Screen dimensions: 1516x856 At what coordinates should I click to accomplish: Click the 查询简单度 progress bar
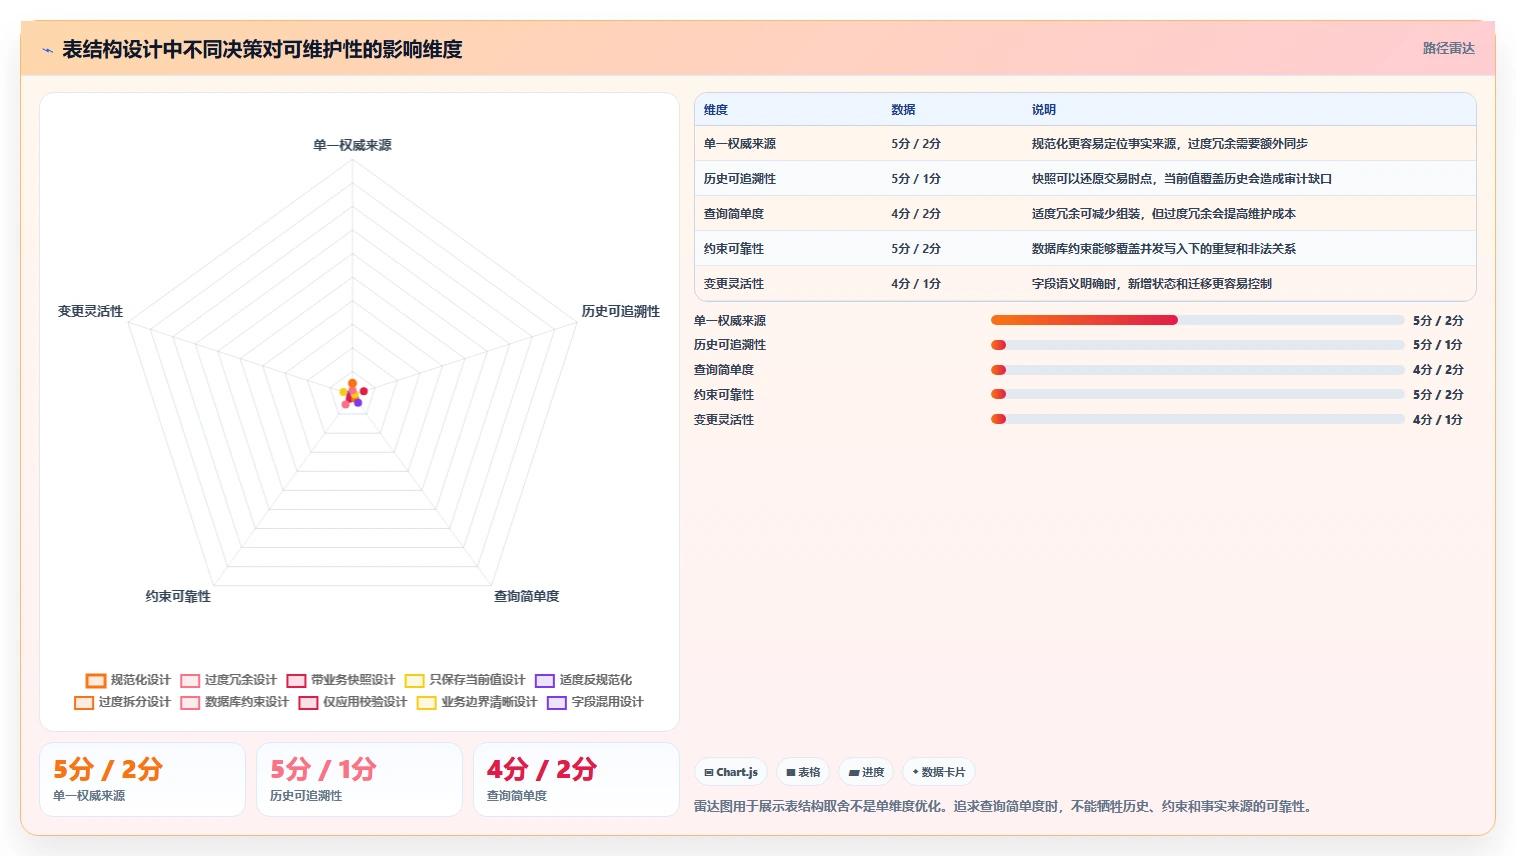point(1197,370)
